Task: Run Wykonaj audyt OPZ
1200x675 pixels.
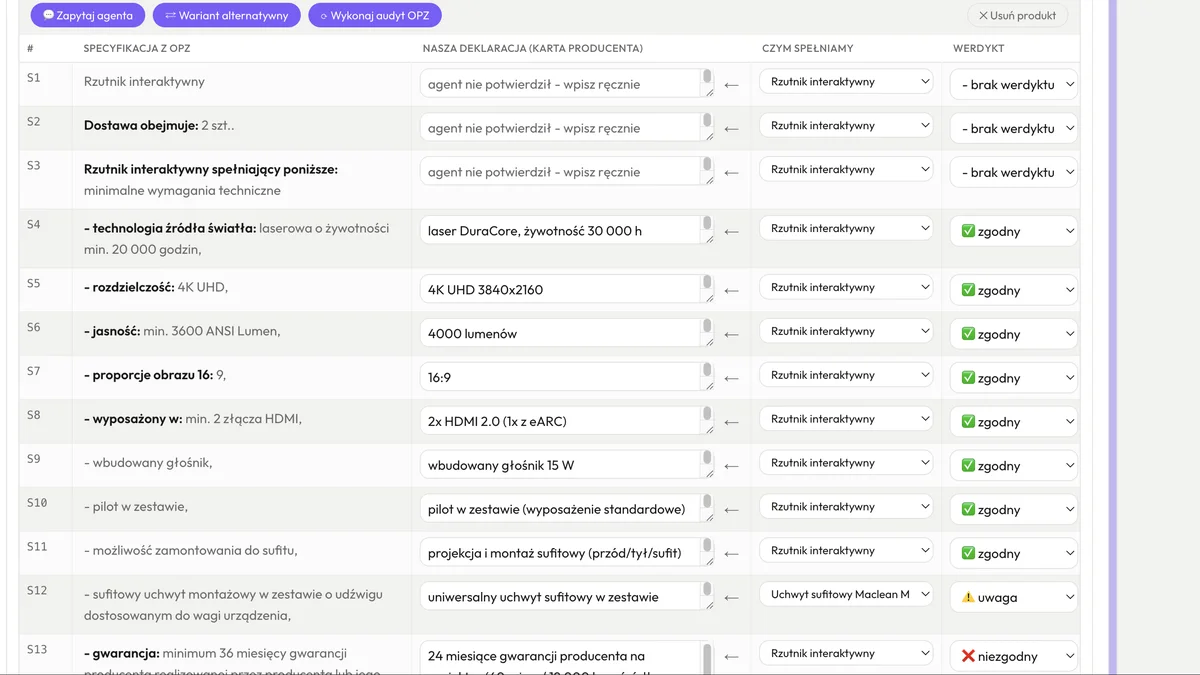Action: click(x=375, y=16)
